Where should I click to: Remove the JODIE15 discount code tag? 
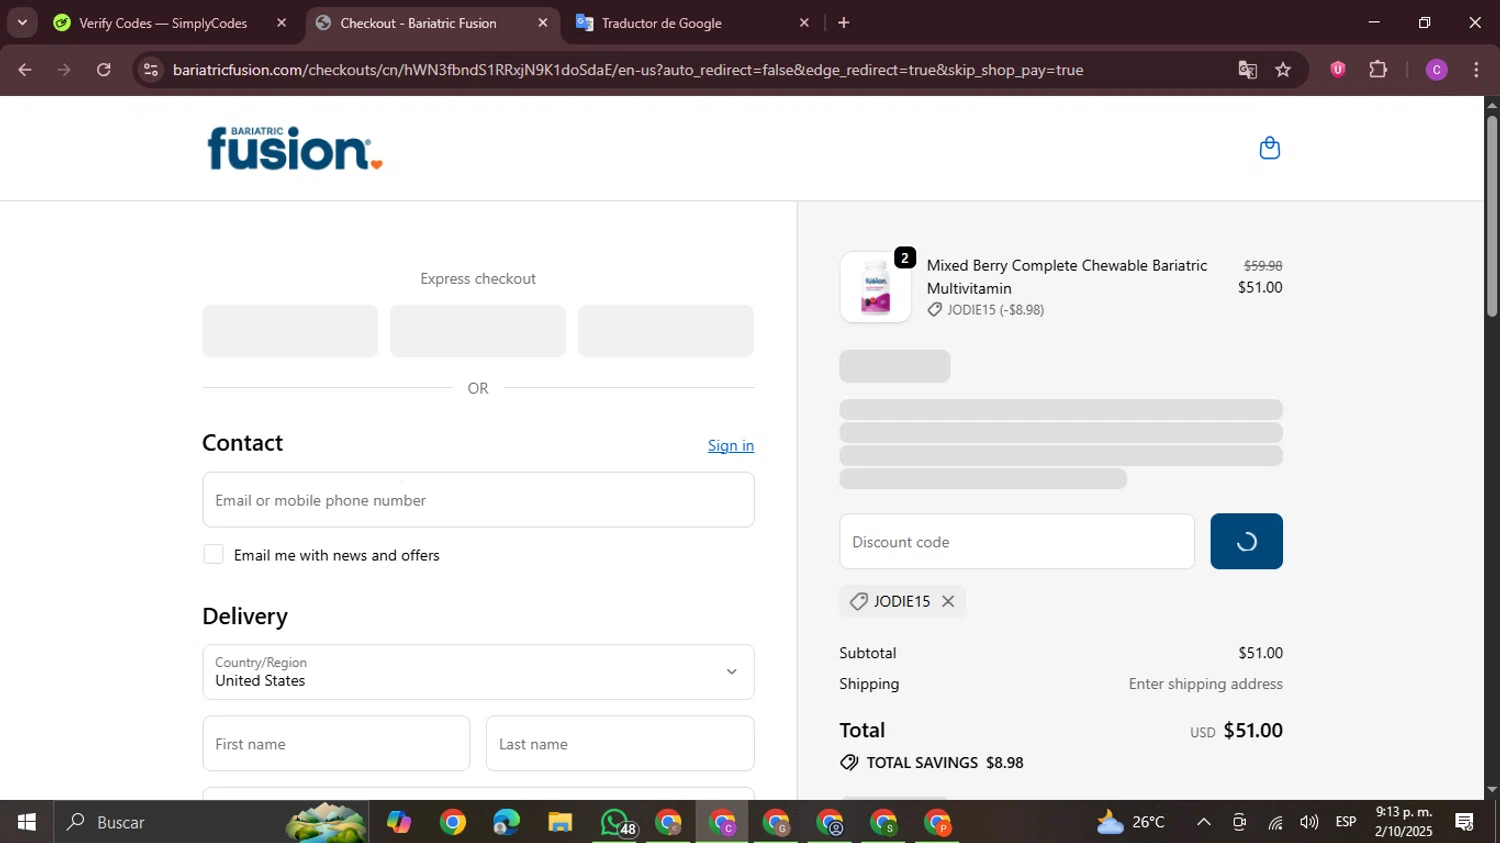[948, 601]
